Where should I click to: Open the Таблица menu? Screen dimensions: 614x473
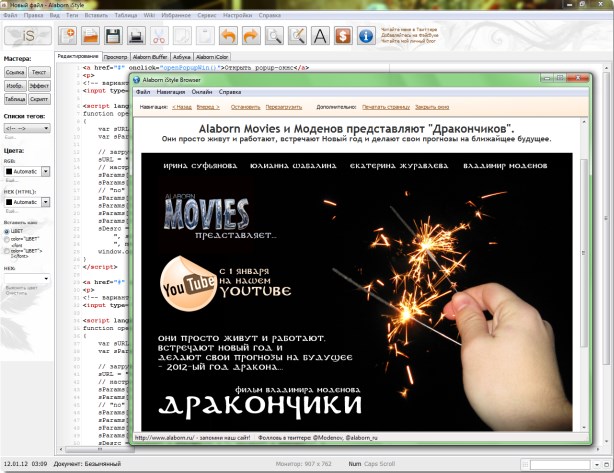(126, 15)
